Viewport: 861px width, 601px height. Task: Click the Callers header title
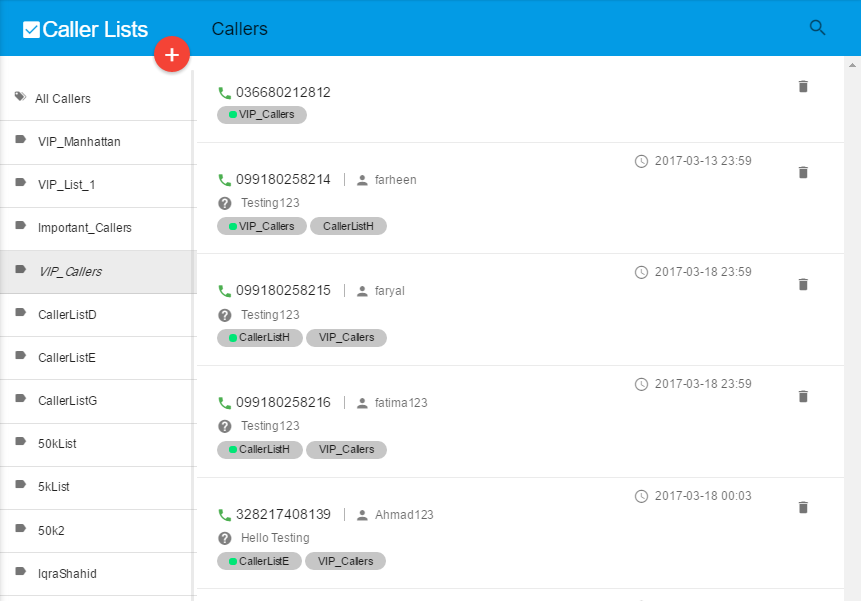pos(239,29)
